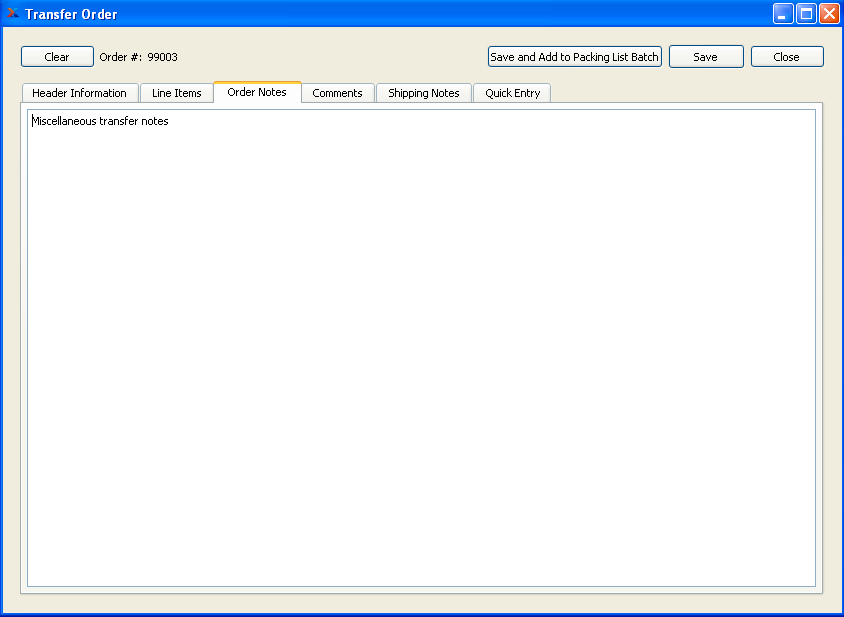This screenshot has height=617, width=844.
Task: Click the Transfer Order application icon
Action: coord(12,13)
